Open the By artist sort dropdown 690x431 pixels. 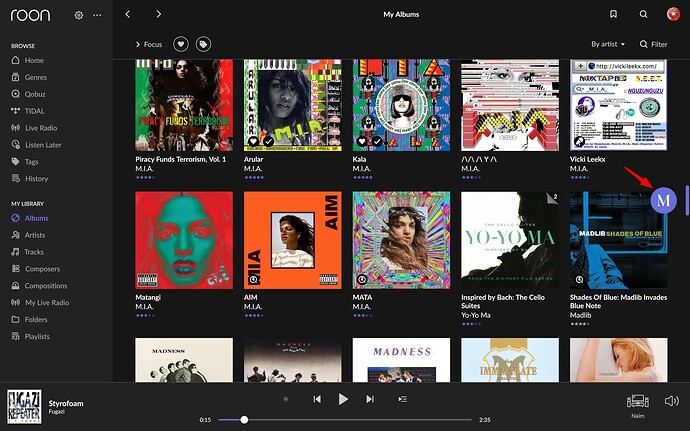coord(608,44)
